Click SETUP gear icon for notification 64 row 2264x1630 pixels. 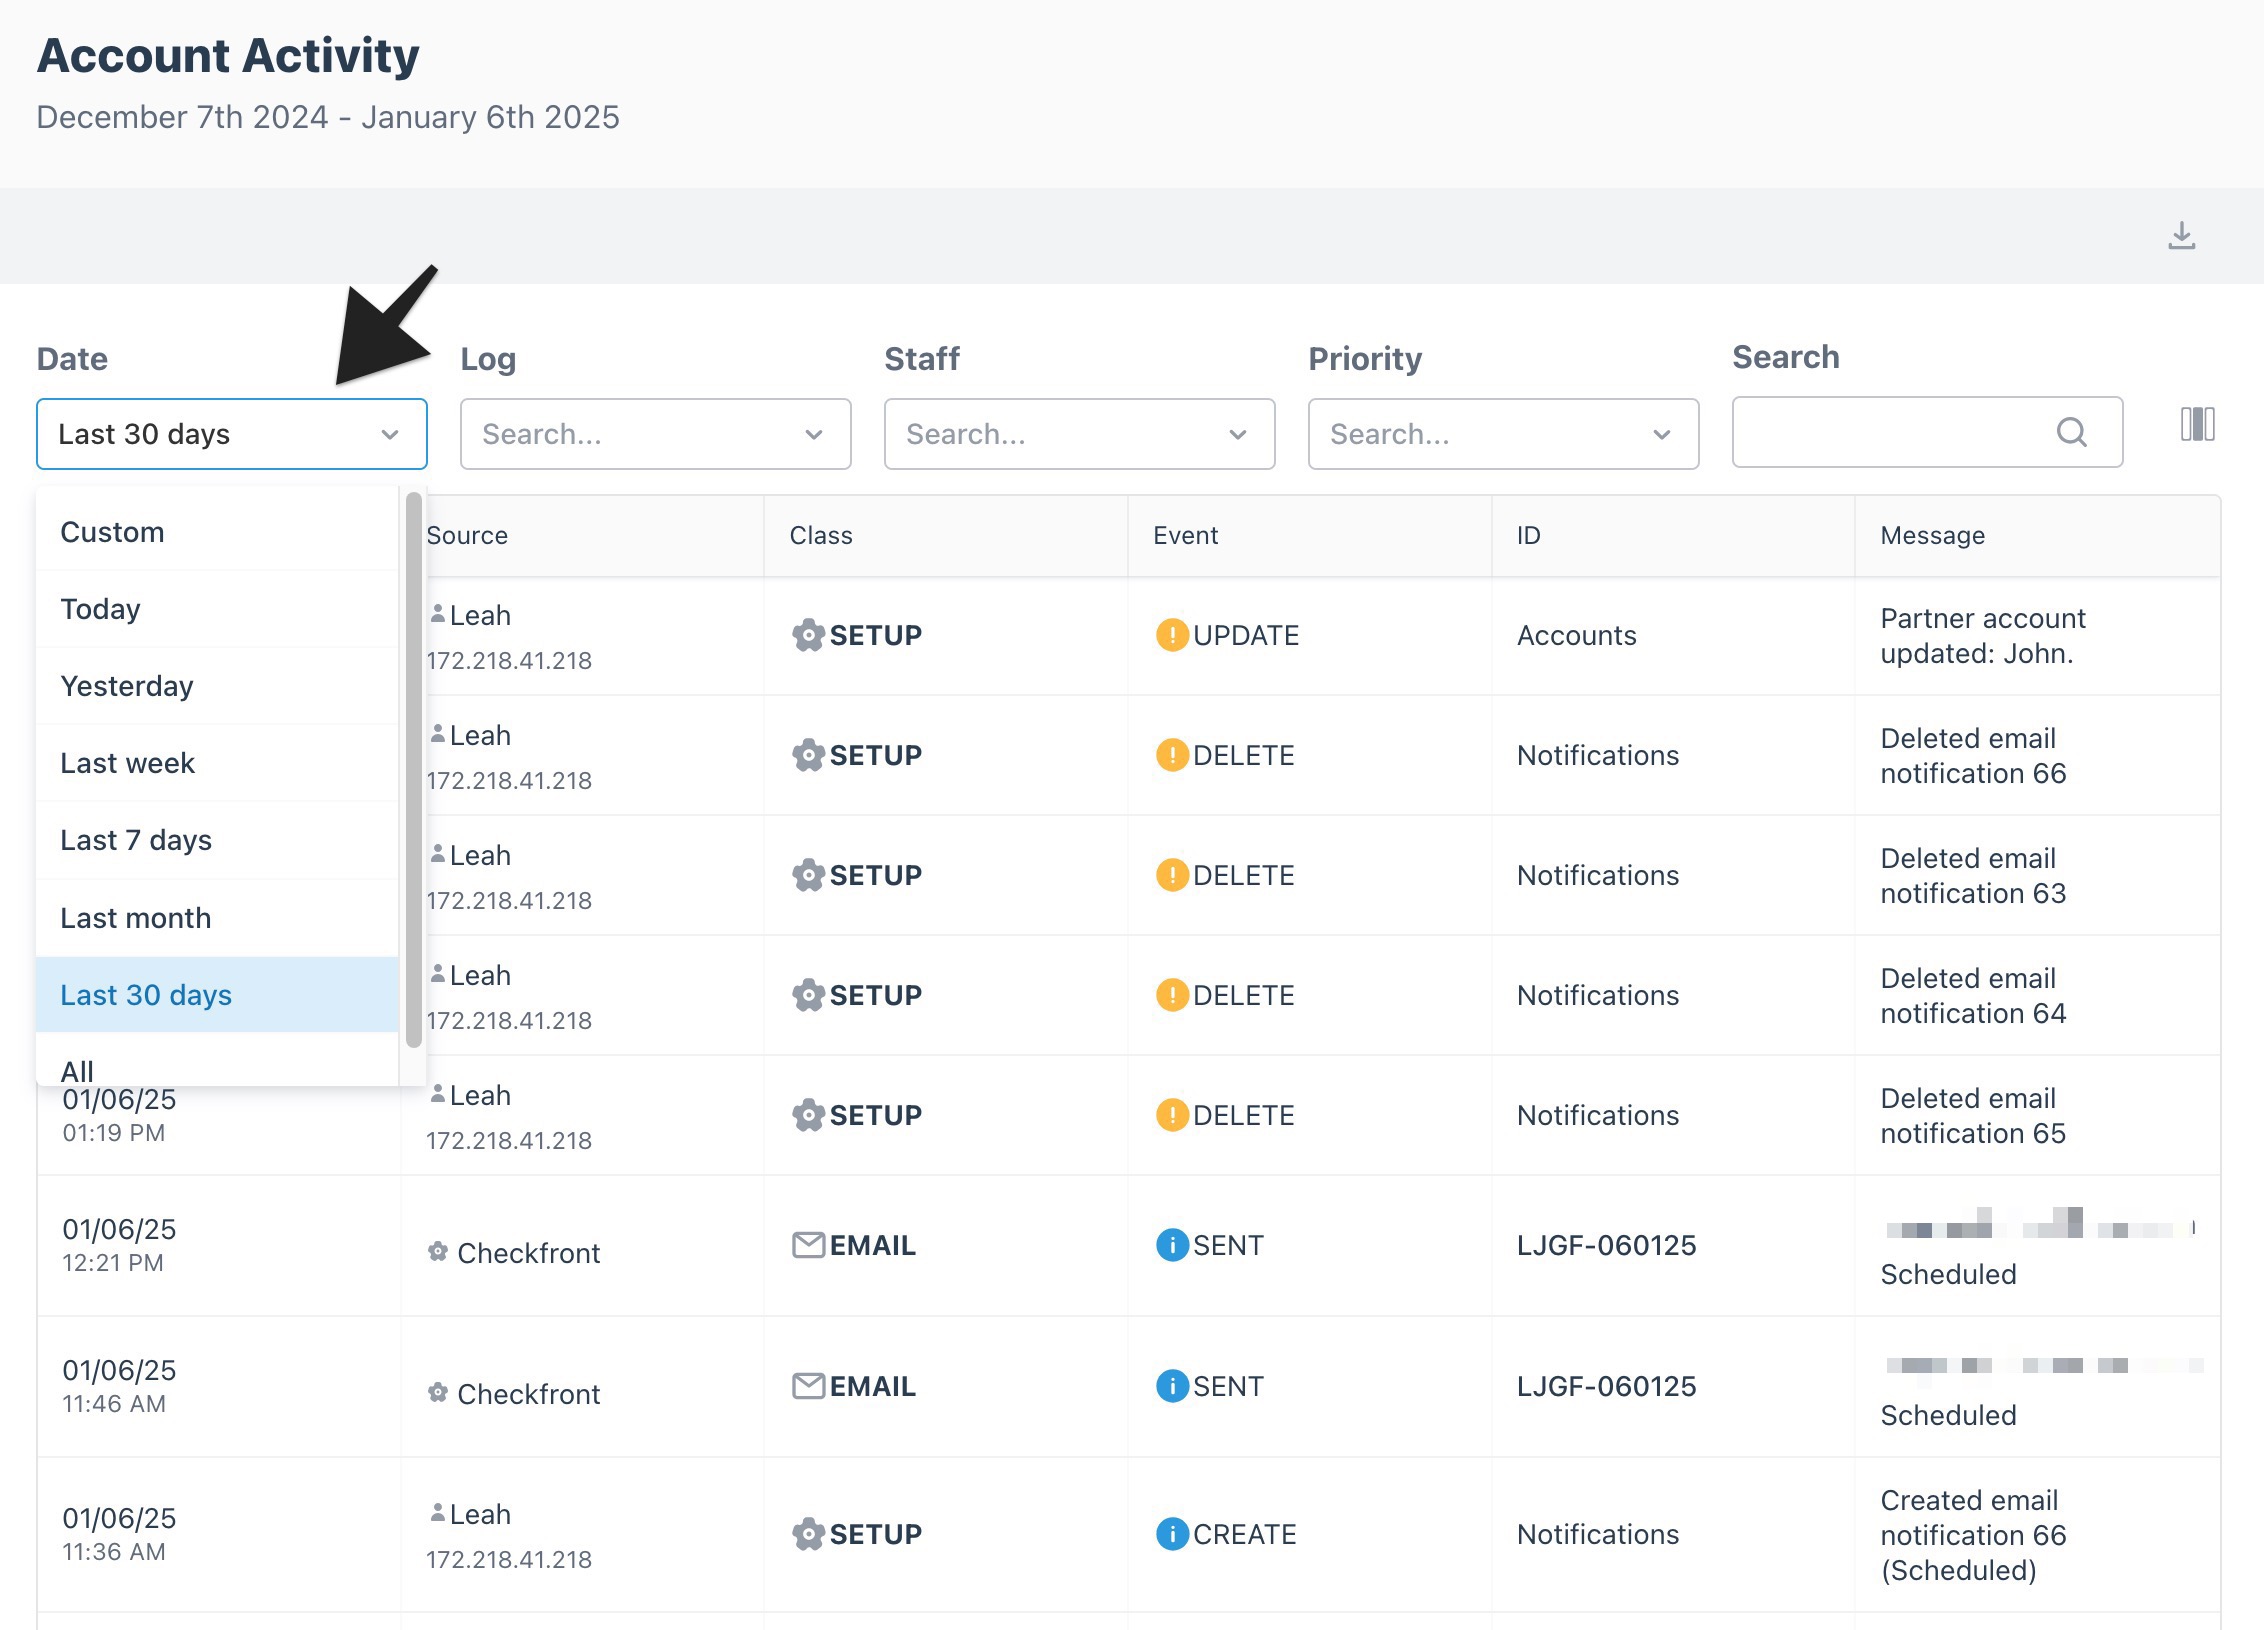[808, 995]
